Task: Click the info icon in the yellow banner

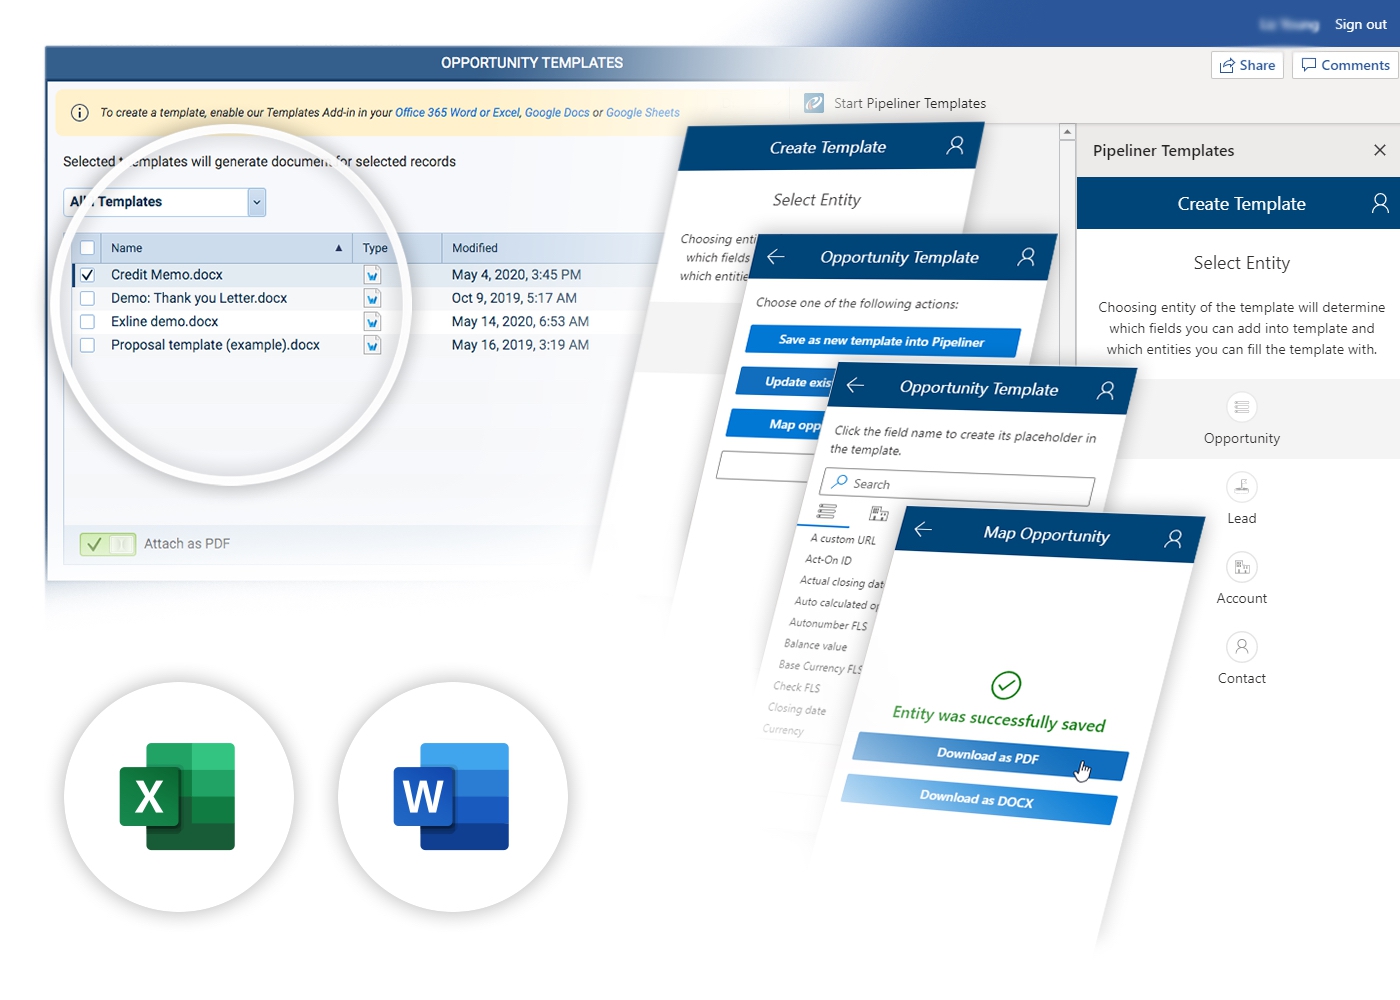Action: (x=80, y=113)
